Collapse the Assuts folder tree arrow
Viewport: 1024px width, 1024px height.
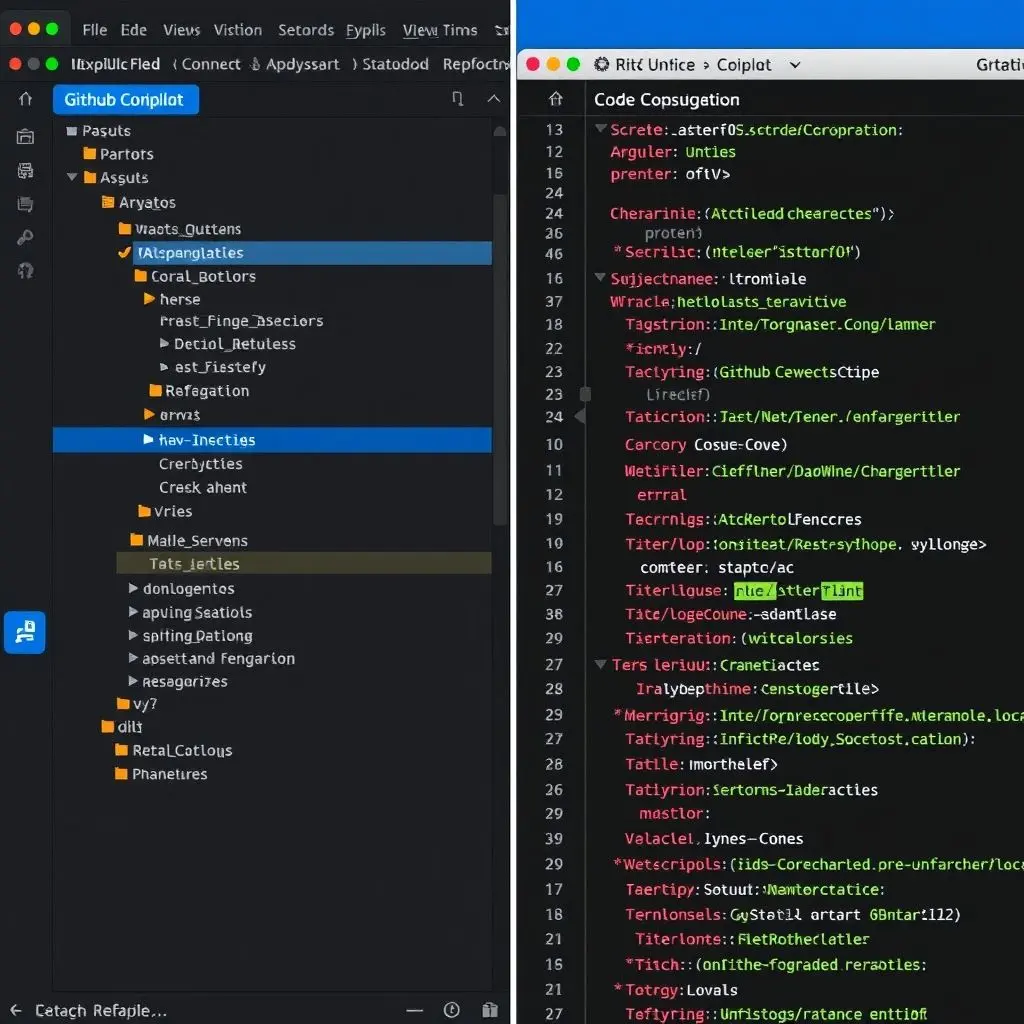(x=72, y=177)
